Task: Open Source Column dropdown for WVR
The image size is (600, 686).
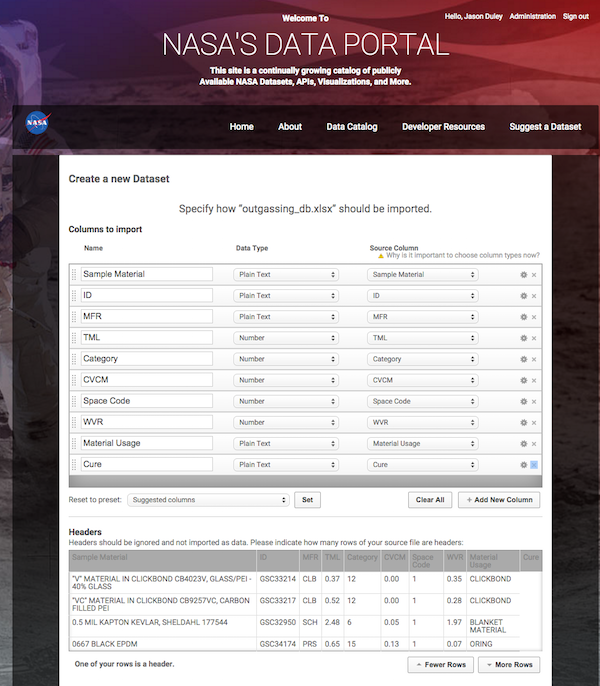Action: pyautogui.click(x=422, y=423)
